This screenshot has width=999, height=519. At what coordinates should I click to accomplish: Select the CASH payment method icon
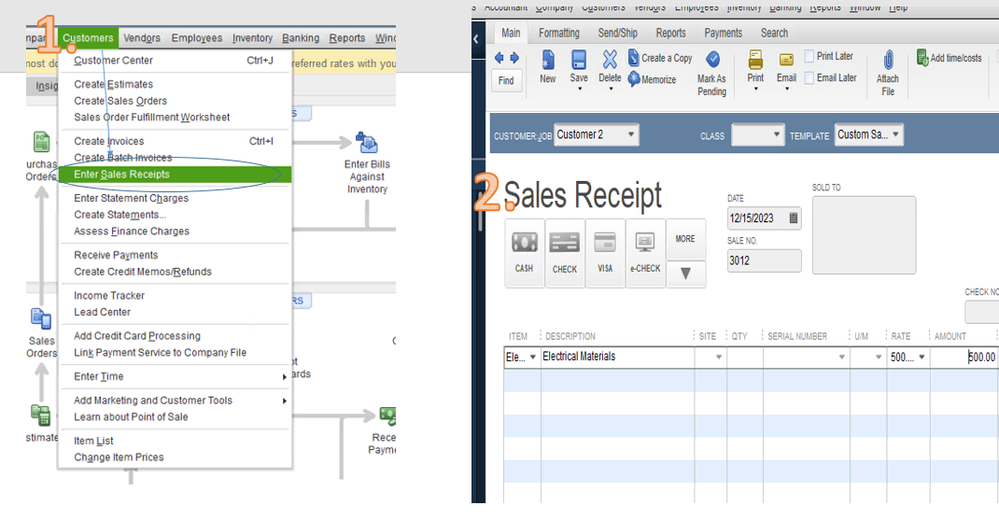click(x=524, y=243)
